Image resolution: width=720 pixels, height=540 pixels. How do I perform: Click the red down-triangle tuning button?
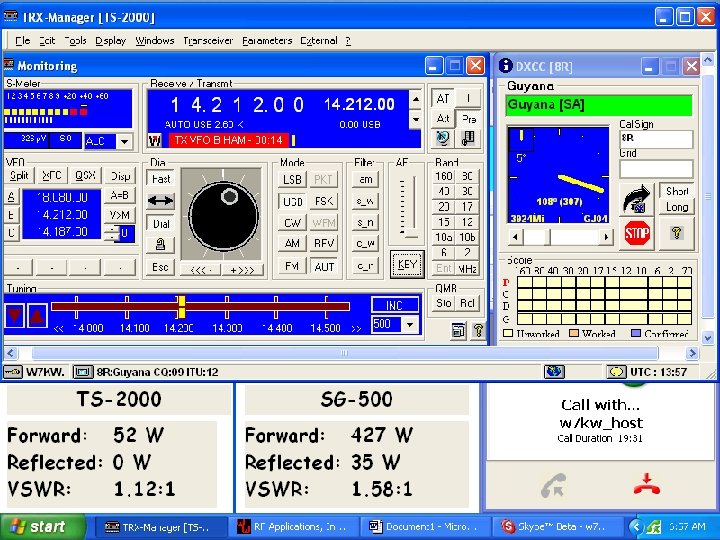point(14,315)
